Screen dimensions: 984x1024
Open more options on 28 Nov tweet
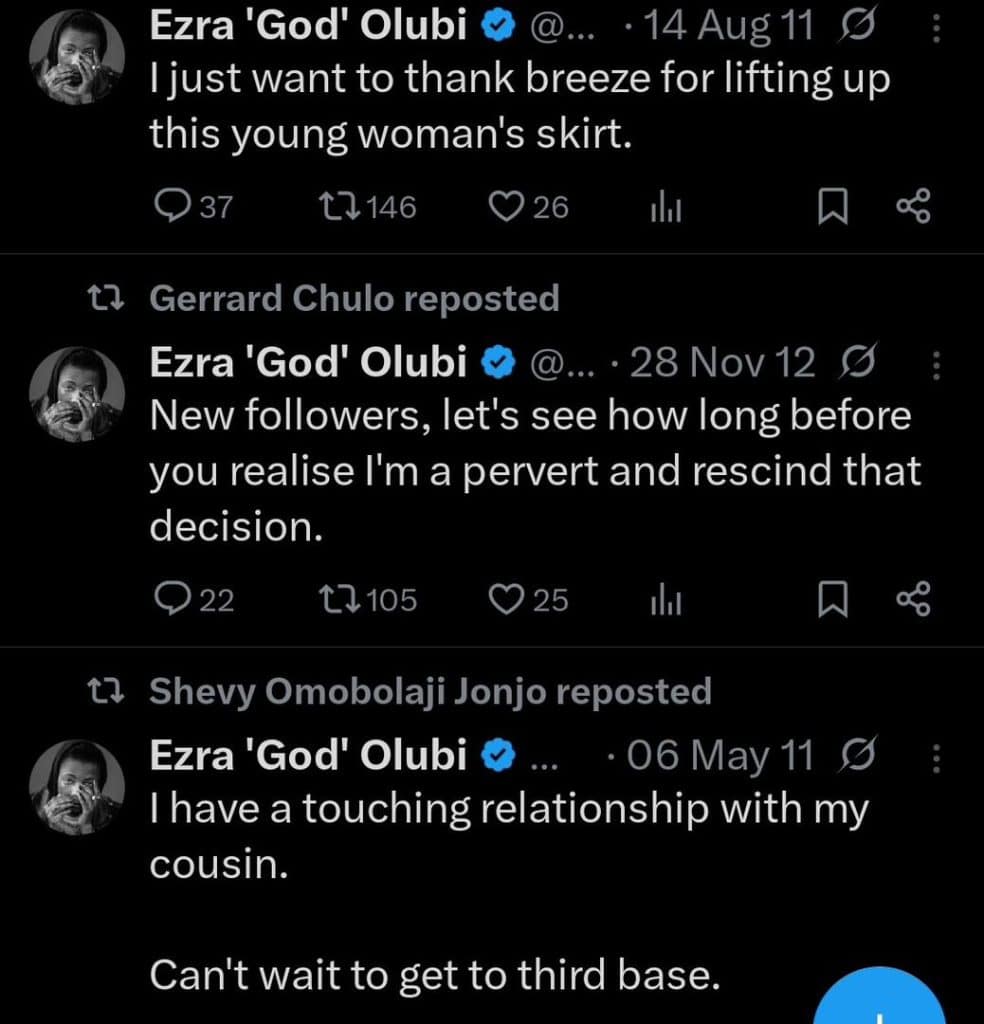pyautogui.click(x=936, y=367)
